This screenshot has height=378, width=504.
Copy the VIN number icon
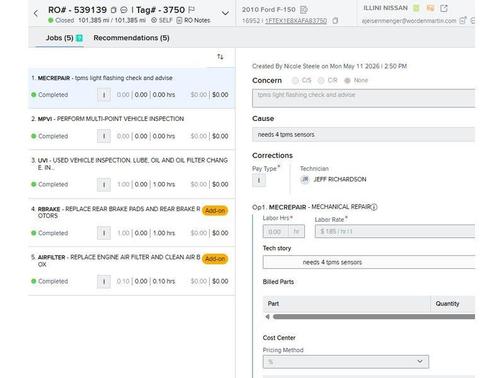click(x=335, y=21)
